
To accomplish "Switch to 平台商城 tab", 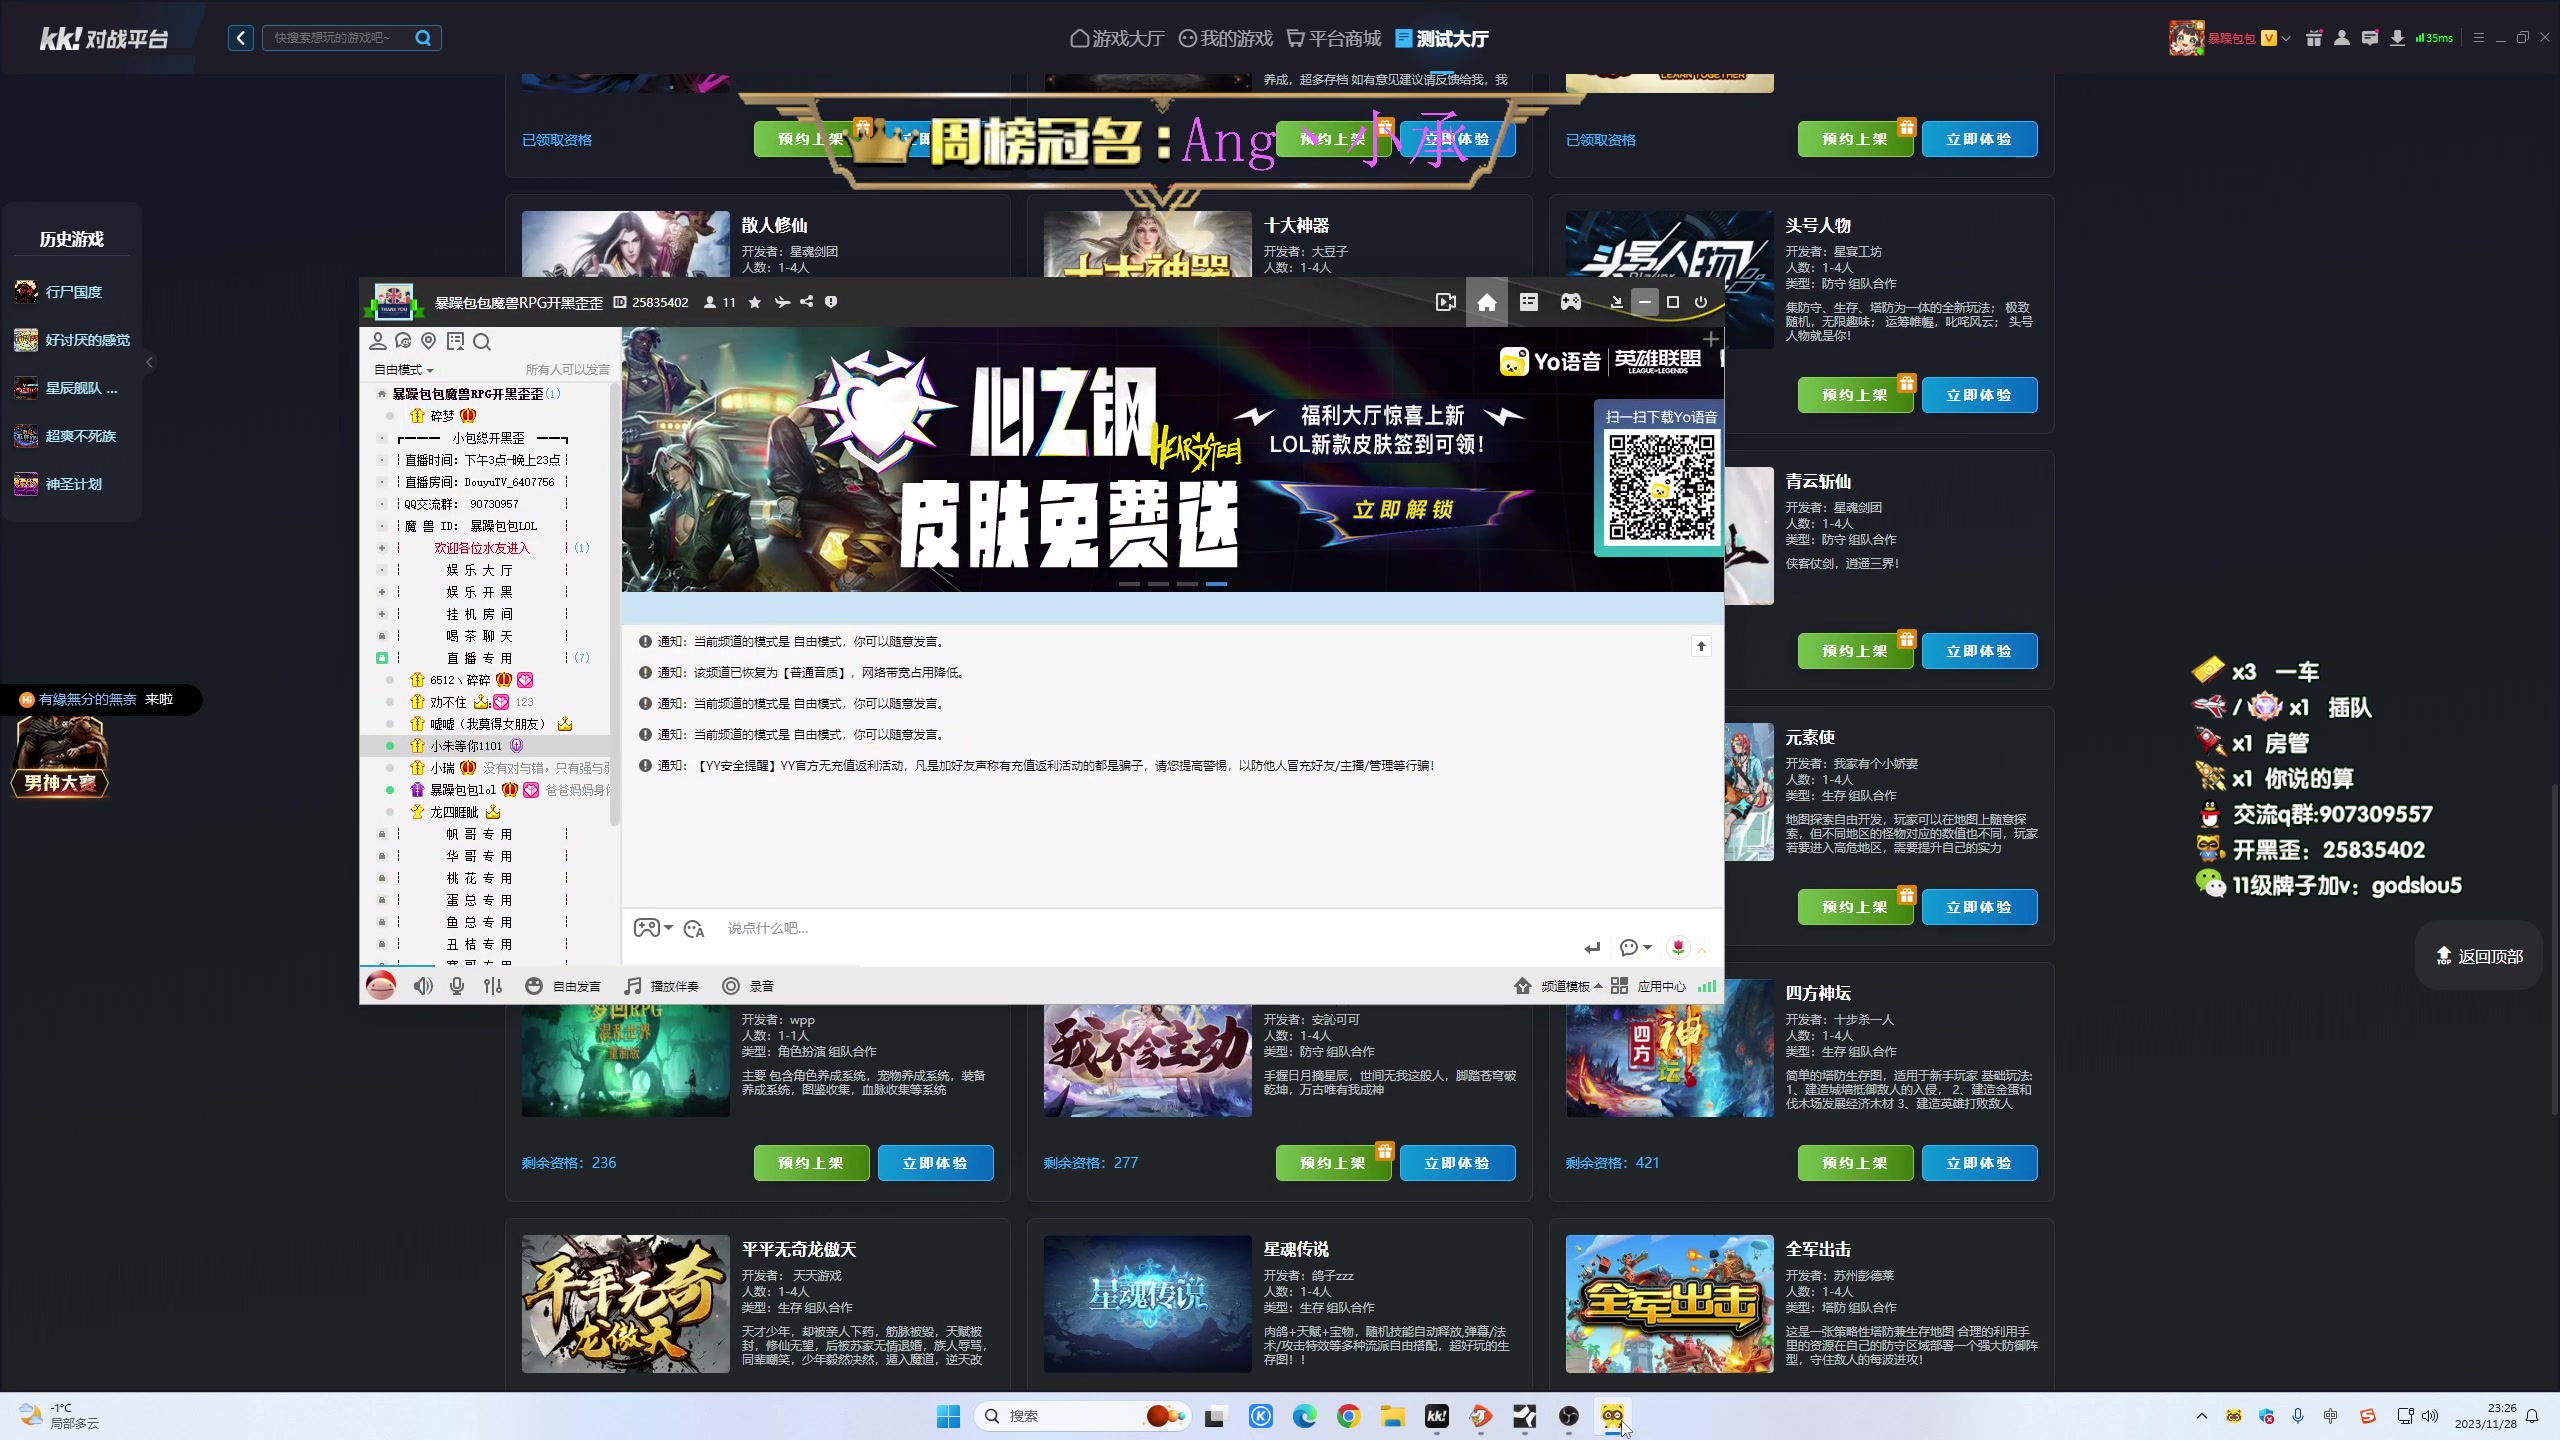I will pos(1334,38).
